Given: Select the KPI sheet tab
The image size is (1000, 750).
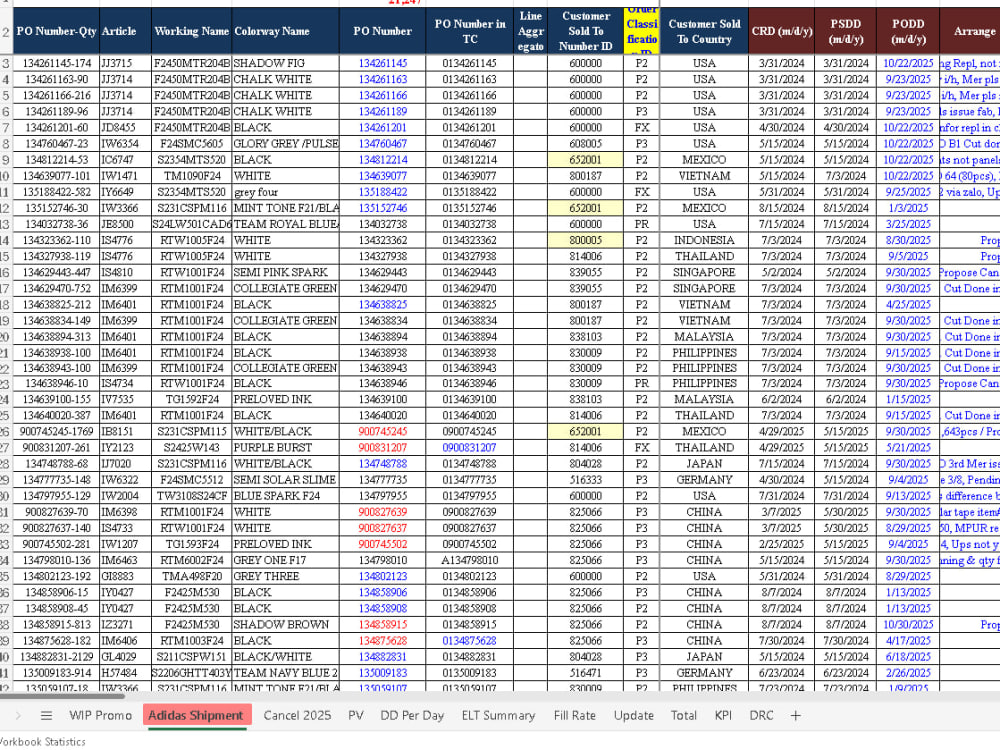Looking at the screenshot, I should coord(723,716).
